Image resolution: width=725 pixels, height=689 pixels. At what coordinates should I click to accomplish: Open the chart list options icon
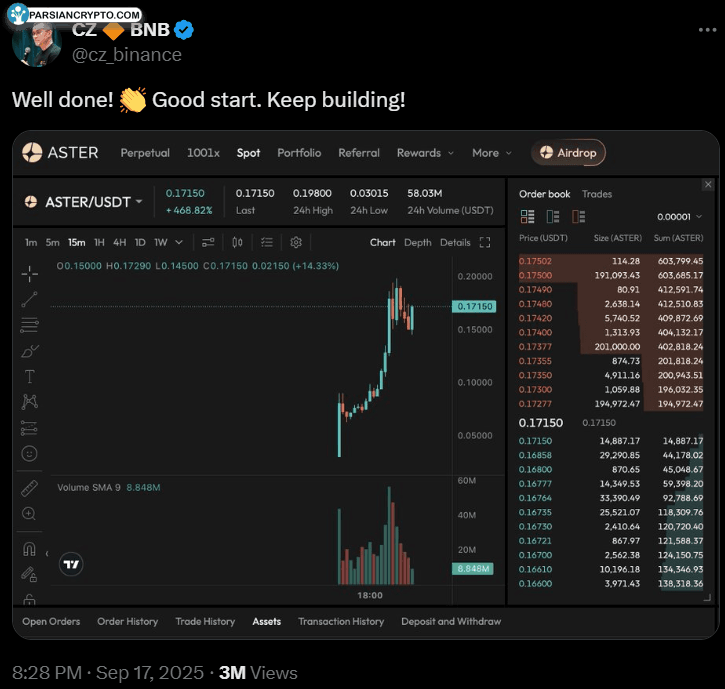pyautogui.click(x=267, y=242)
